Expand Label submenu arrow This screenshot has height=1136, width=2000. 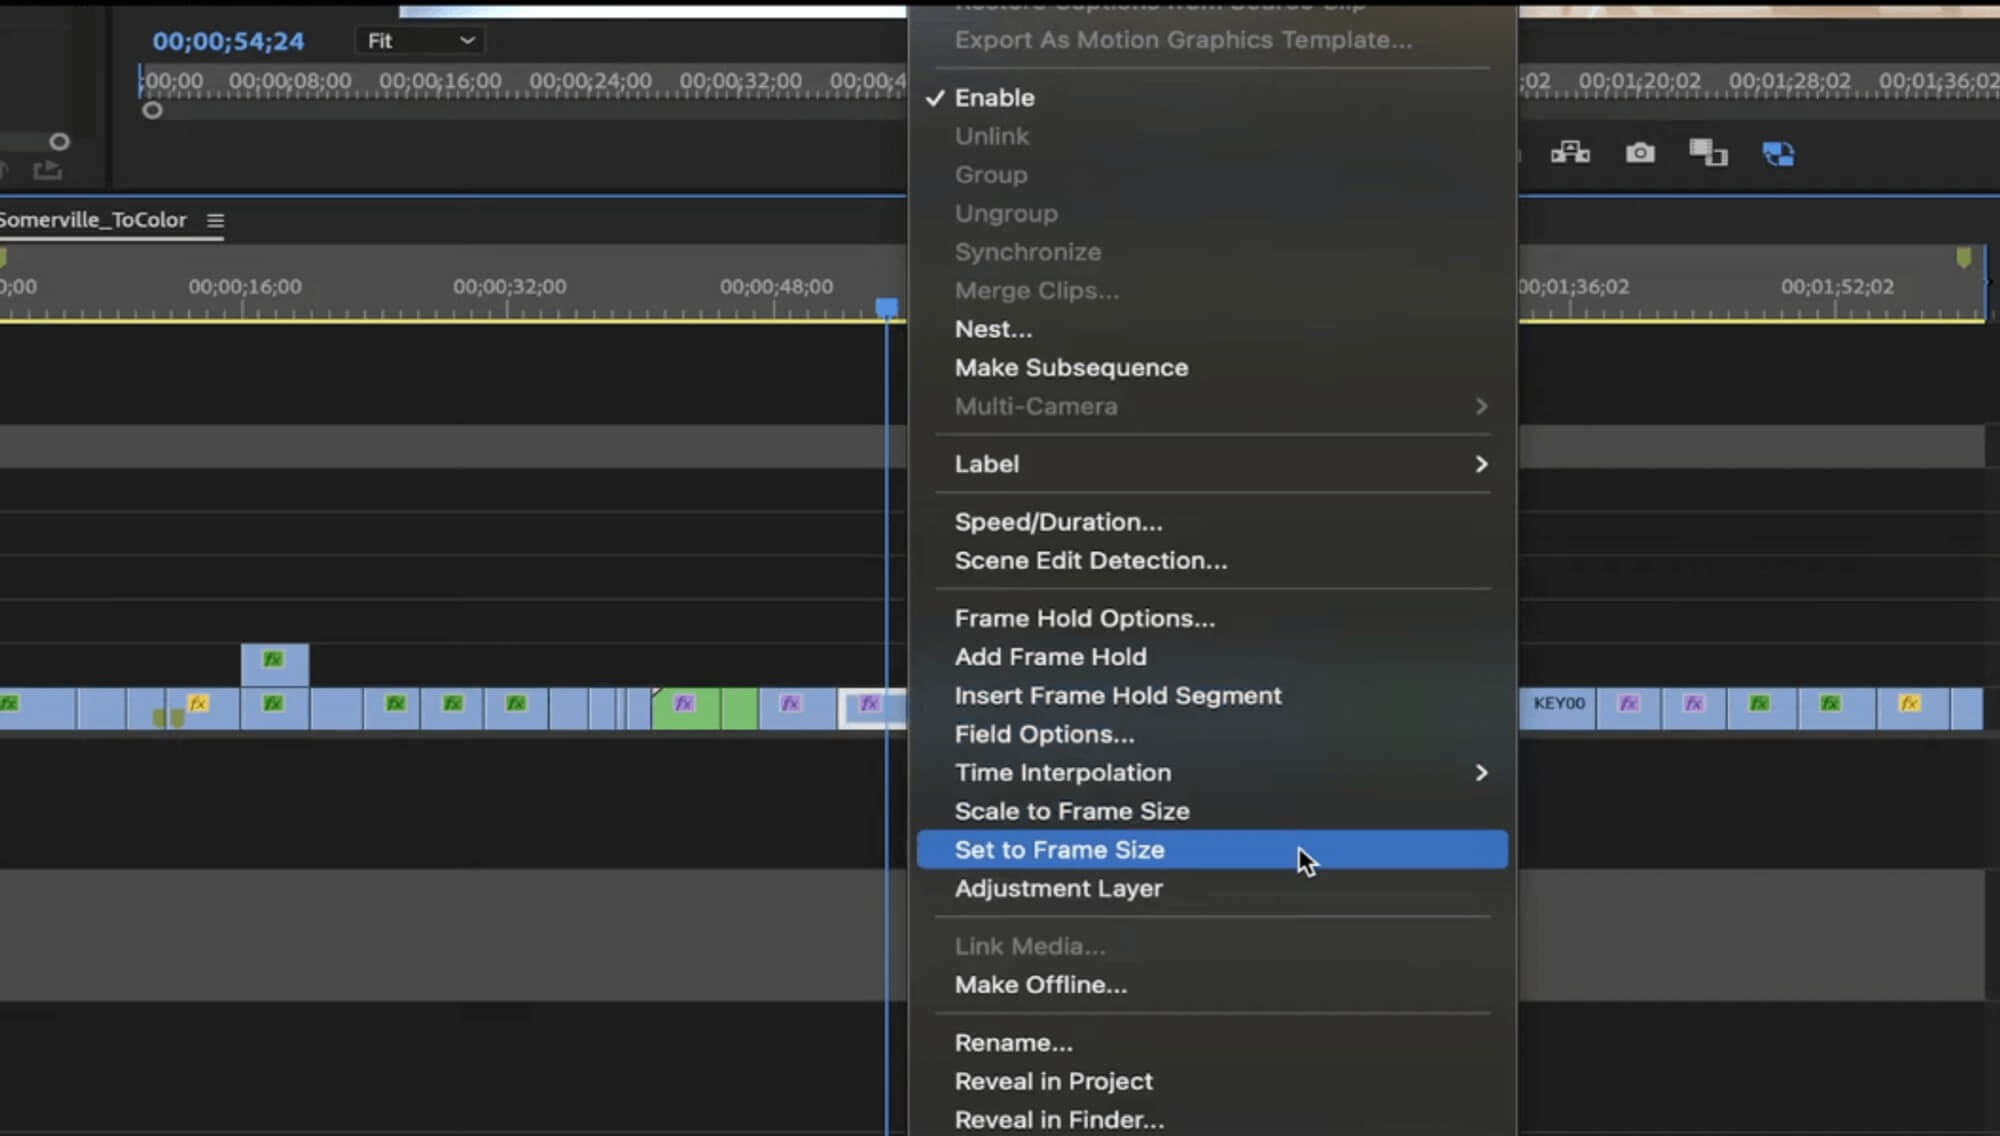(1481, 463)
